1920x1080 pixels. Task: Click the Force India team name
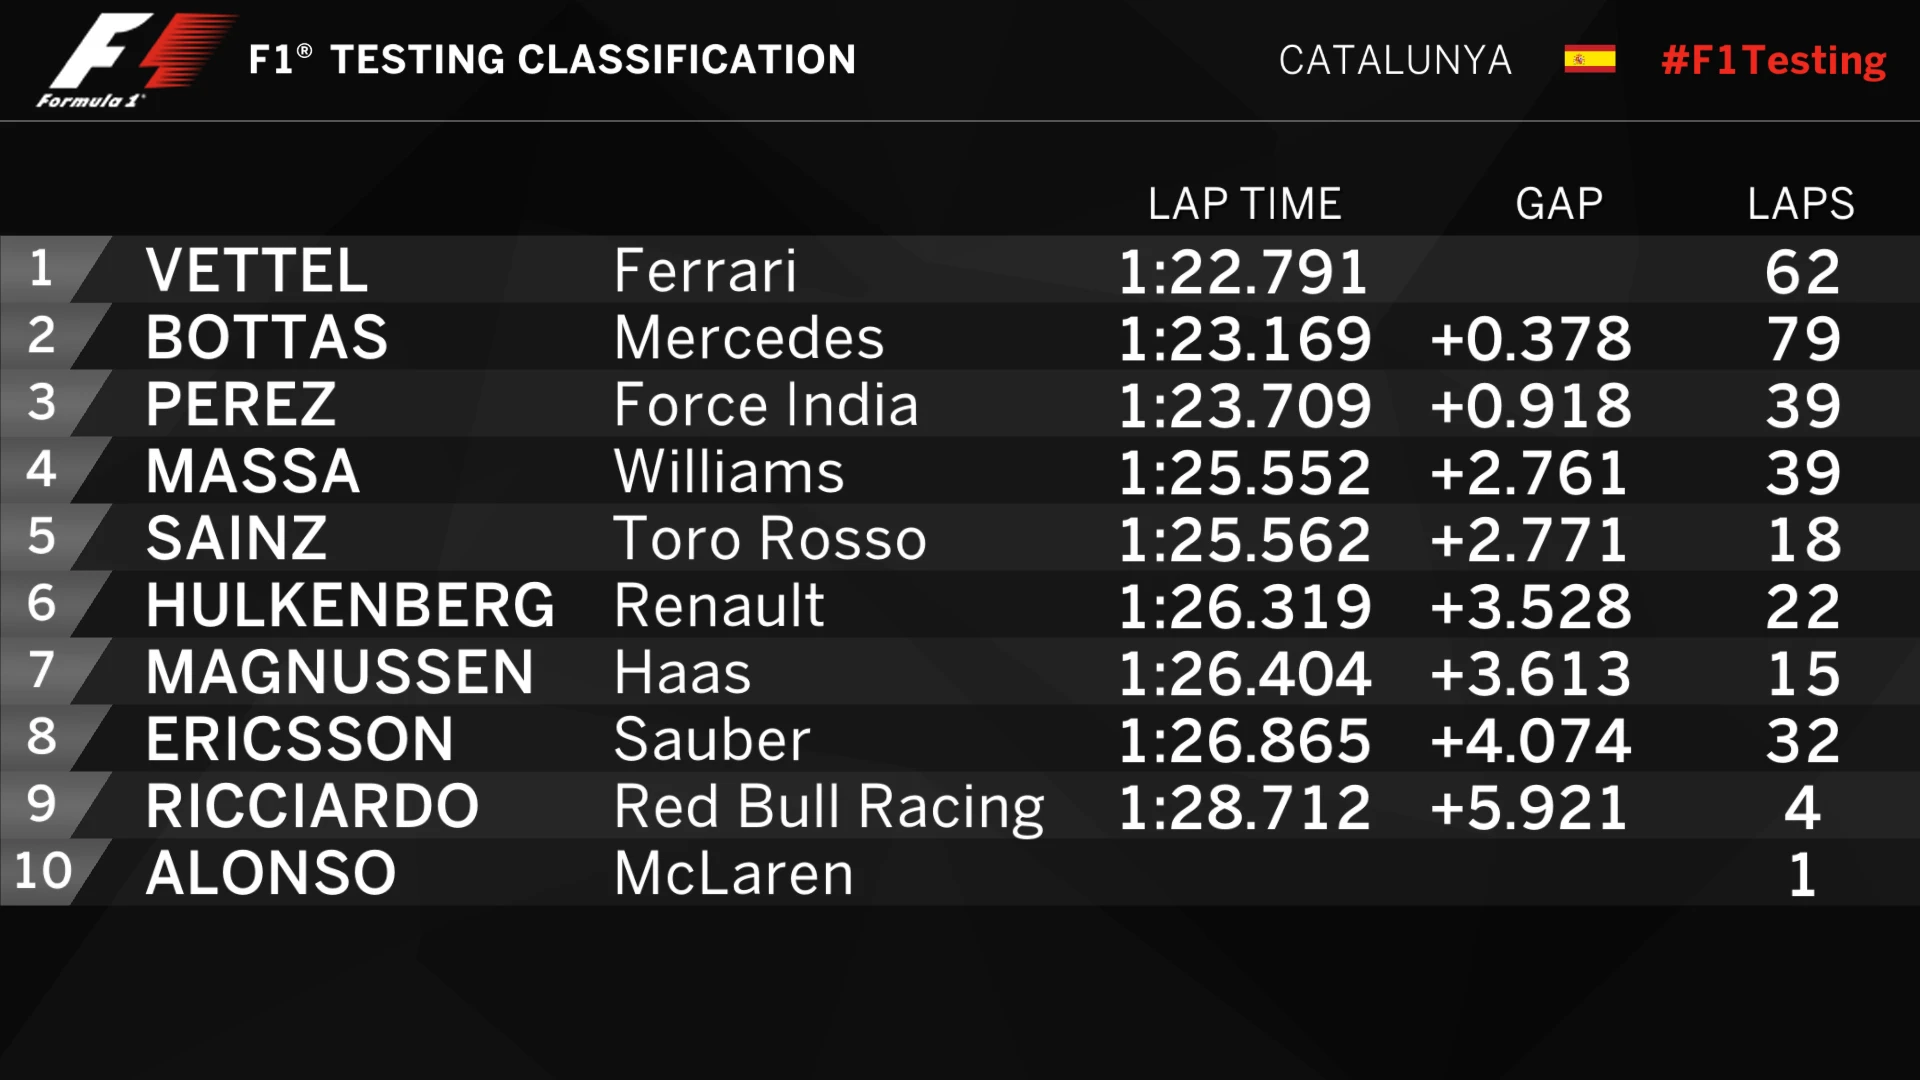pyautogui.click(x=766, y=405)
